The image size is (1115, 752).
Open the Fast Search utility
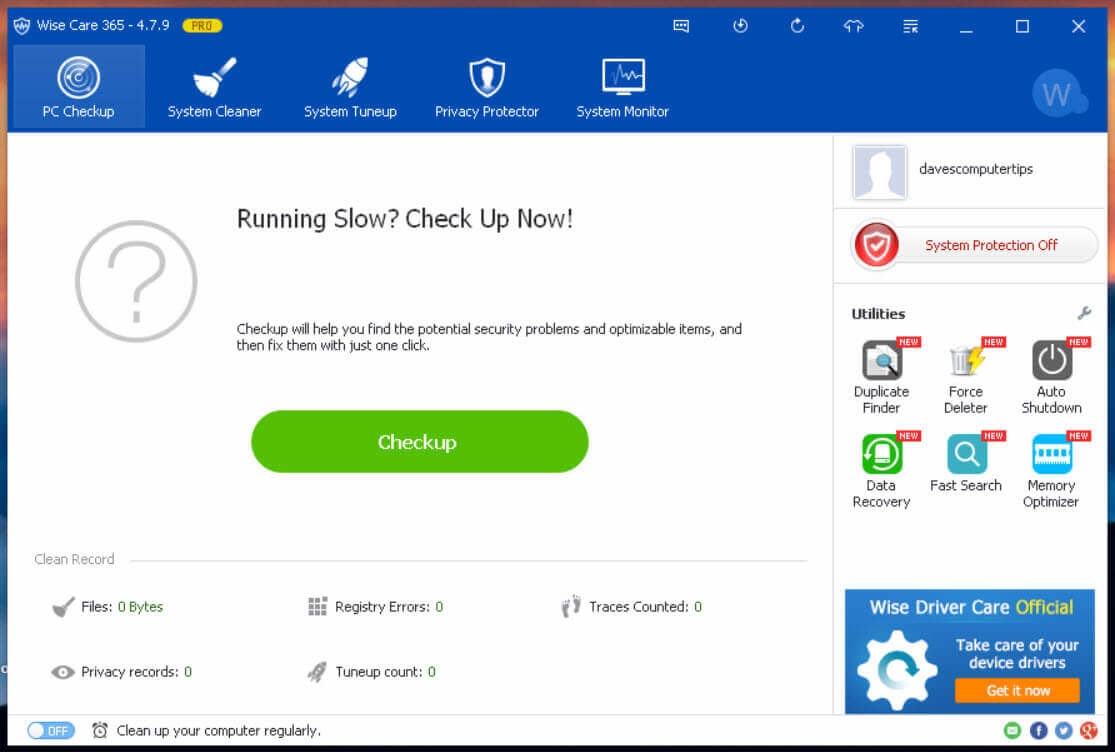[x=966, y=463]
